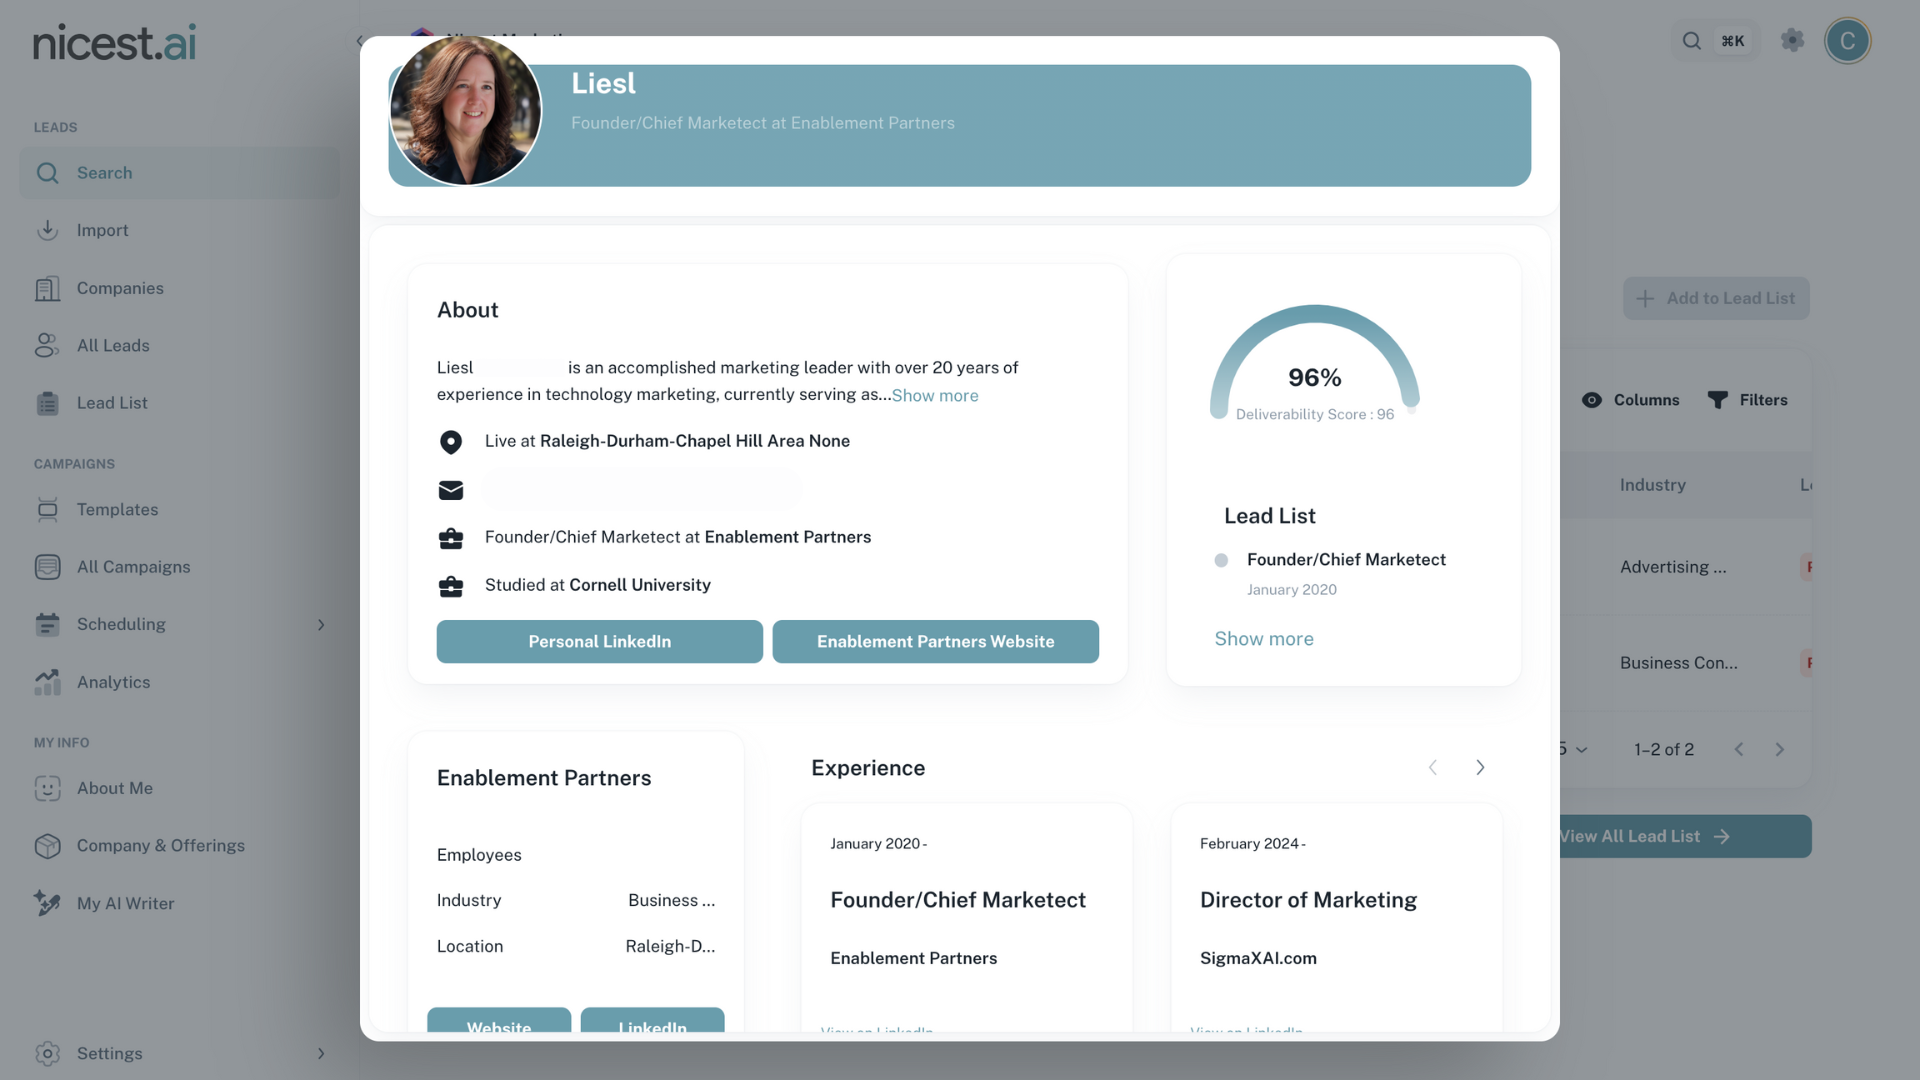Click Liesl's profile photo
This screenshot has width=1920, height=1080.
466,111
